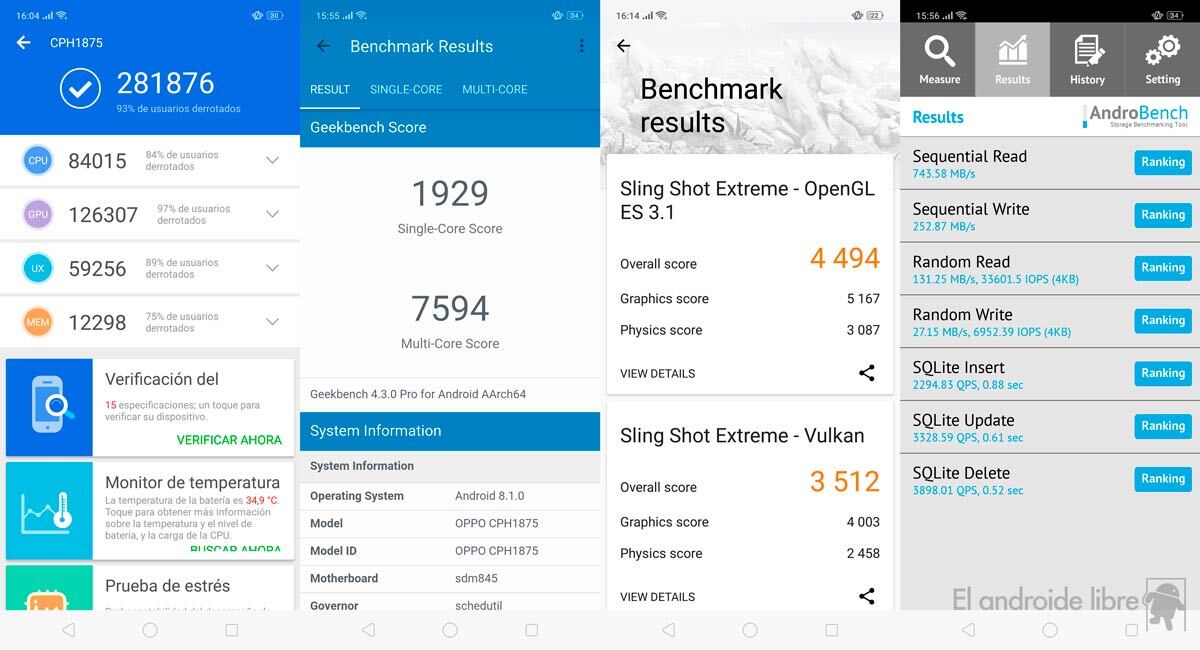Open AndroBench Measure tab
Image resolution: width=1200 pixels, height=650 pixels.
939,60
